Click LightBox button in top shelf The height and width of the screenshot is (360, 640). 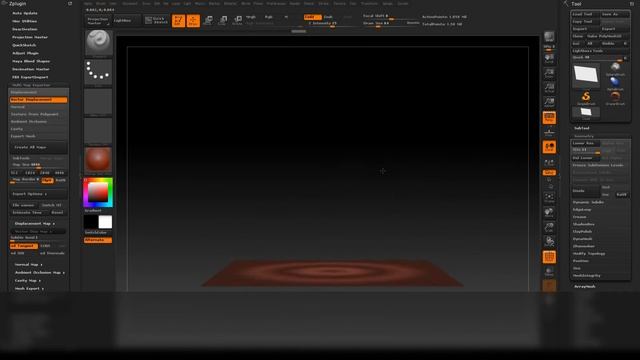point(126,20)
